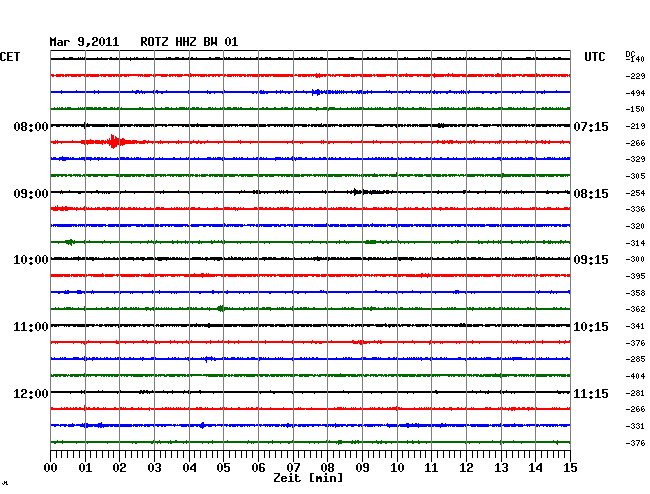Click the UTC time label "10:15"

click(591, 327)
